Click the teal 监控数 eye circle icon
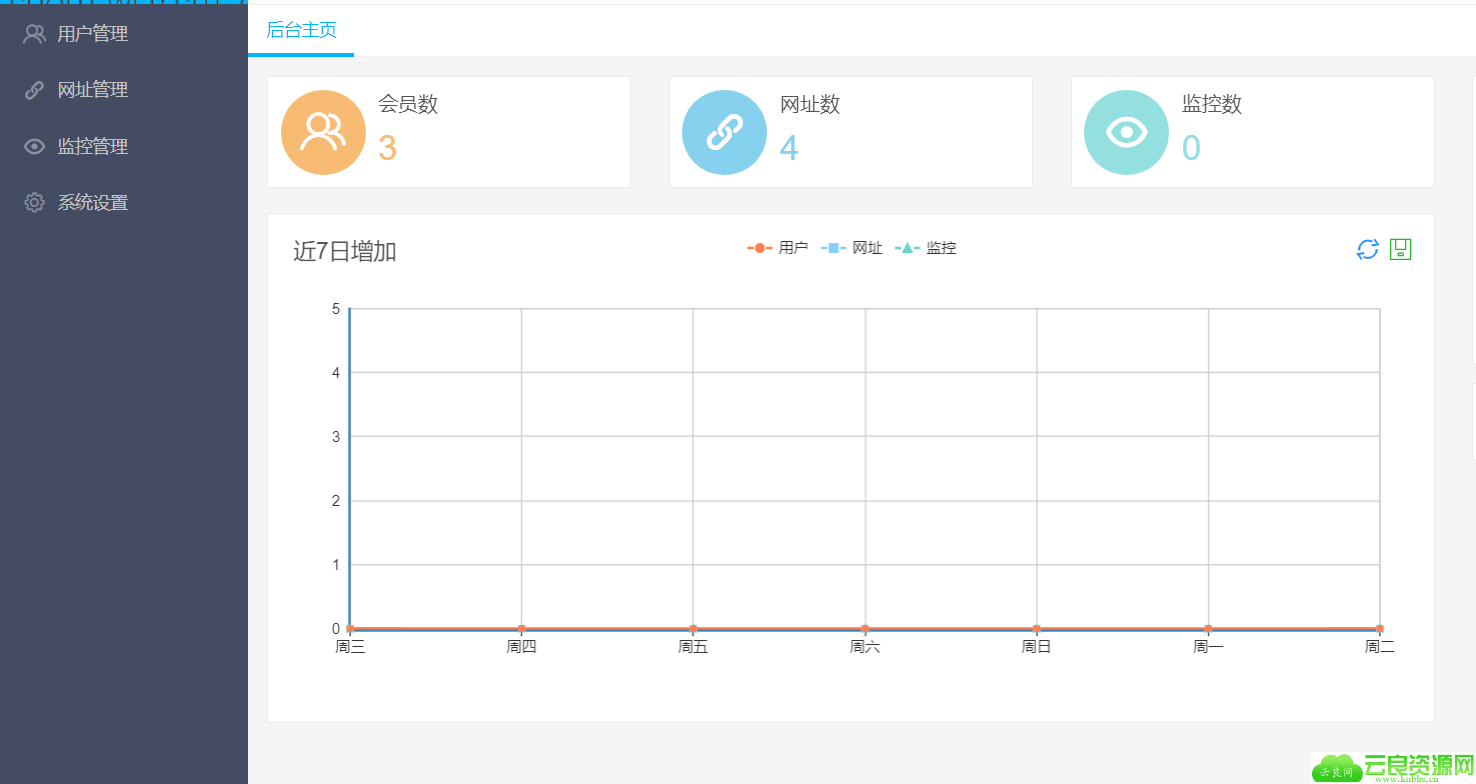This screenshot has height=784, width=1476. tap(1126, 132)
